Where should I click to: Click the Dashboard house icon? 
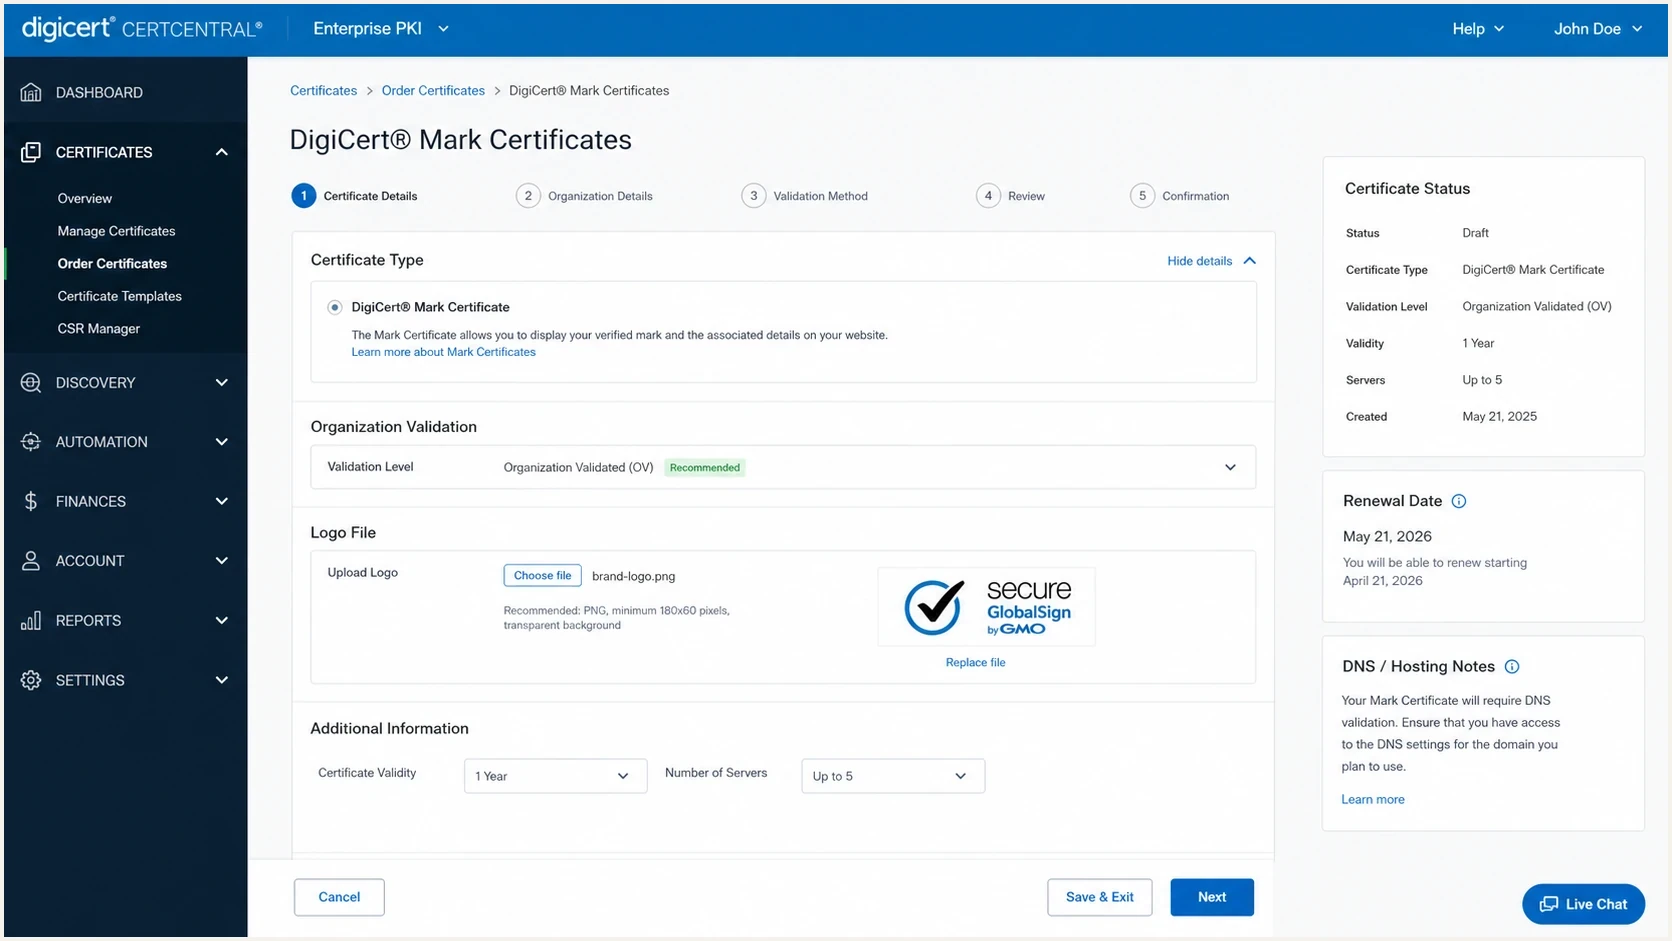click(x=31, y=92)
